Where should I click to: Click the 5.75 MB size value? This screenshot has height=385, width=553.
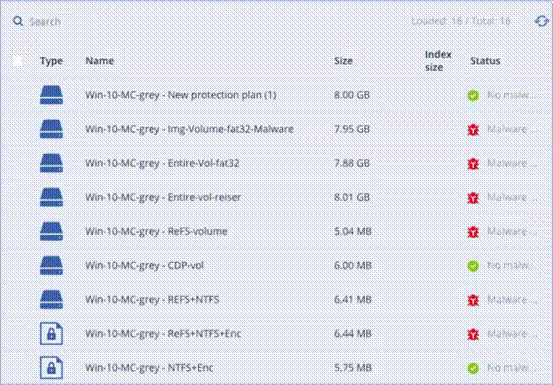(353, 367)
